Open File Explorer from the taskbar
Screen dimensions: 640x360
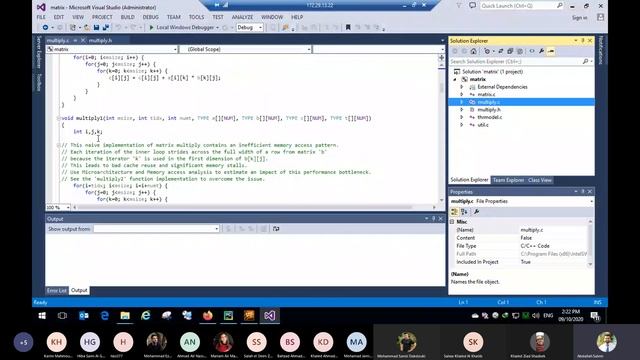pos(125,316)
